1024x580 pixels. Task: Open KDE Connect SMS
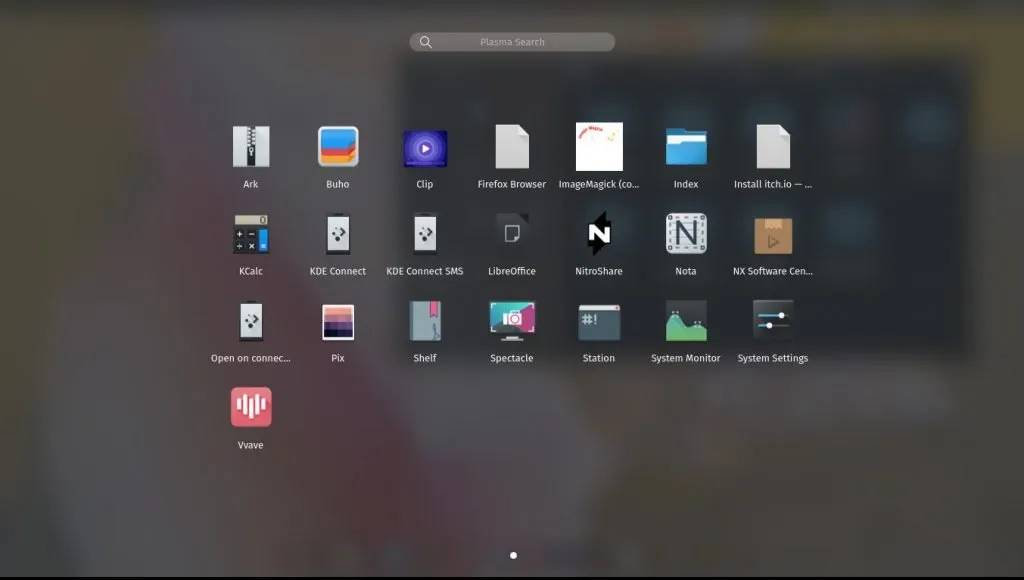point(424,235)
